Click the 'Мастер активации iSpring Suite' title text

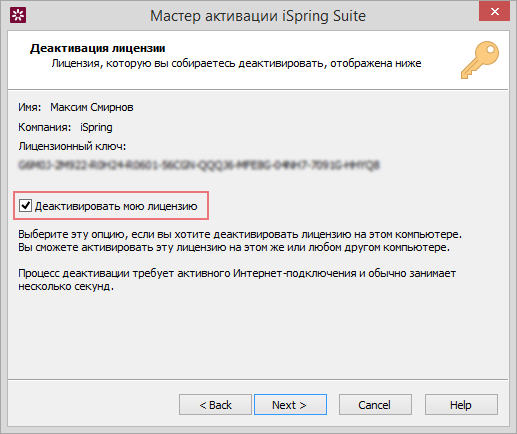click(258, 16)
